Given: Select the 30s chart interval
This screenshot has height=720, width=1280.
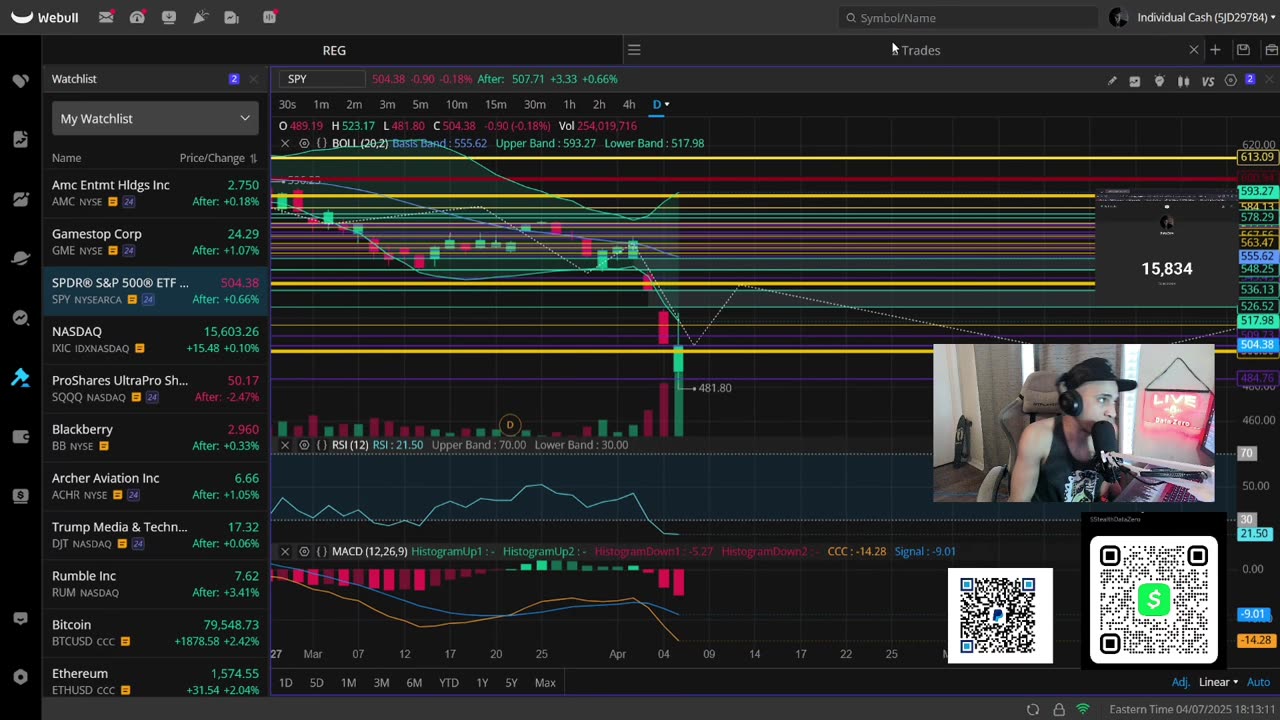Looking at the screenshot, I should pos(287,104).
